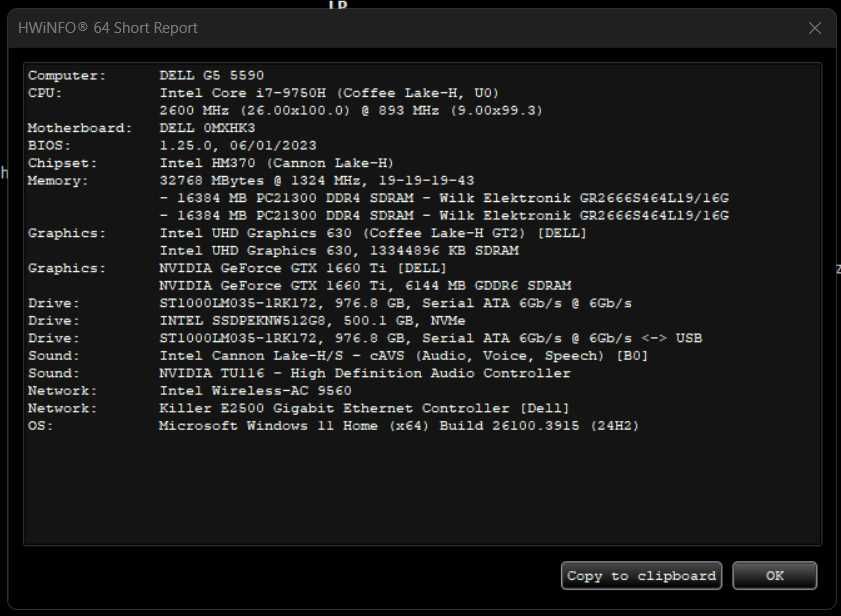
Task: Click the Copy to clipboard button
Action: point(641,576)
